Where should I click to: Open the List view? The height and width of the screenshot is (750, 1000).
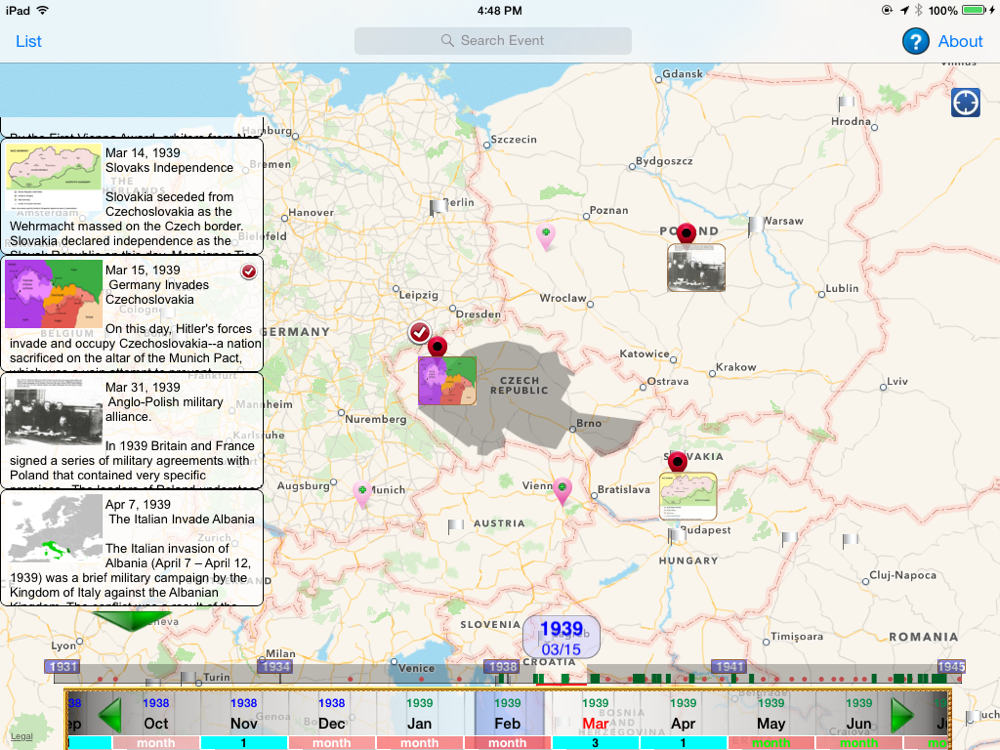29,41
